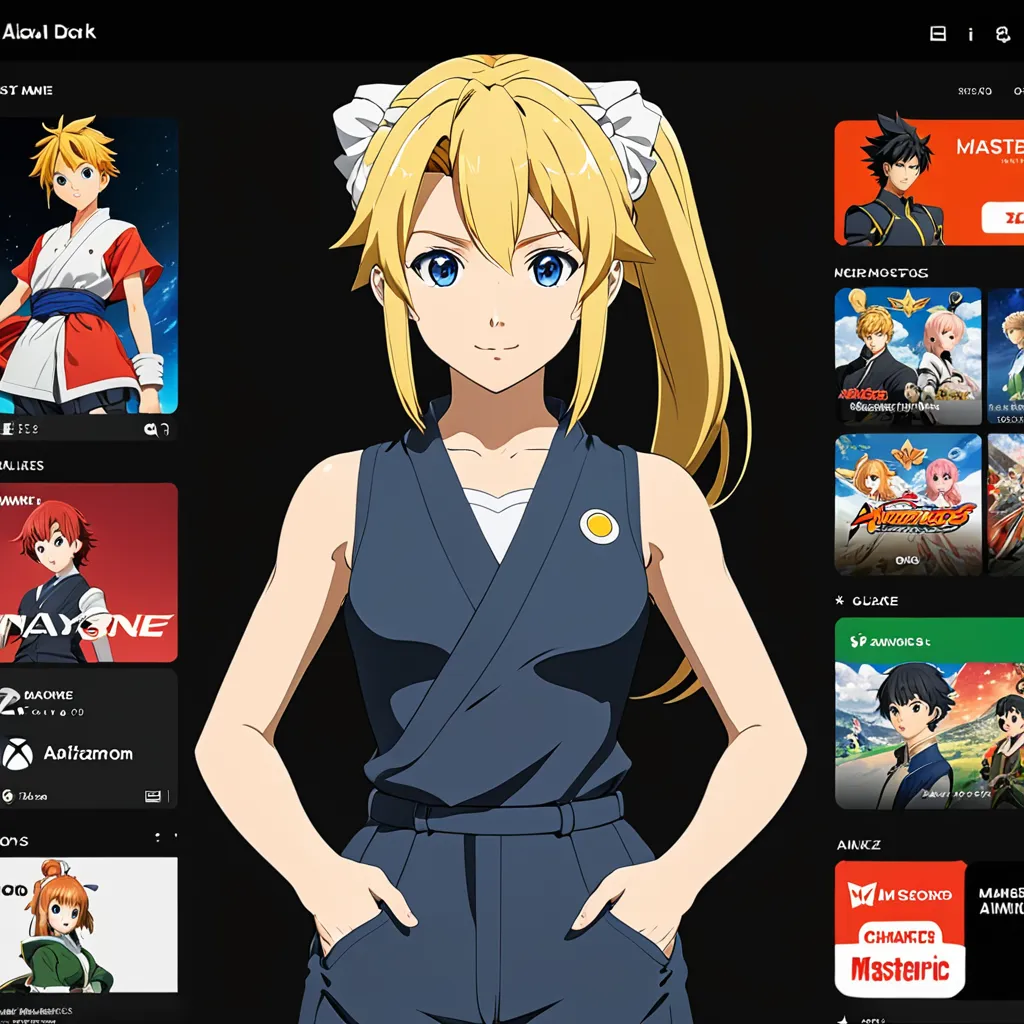Open the info icon at the top right
The width and height of the screenshot is (1024, 1024).
tap(972, 33)
